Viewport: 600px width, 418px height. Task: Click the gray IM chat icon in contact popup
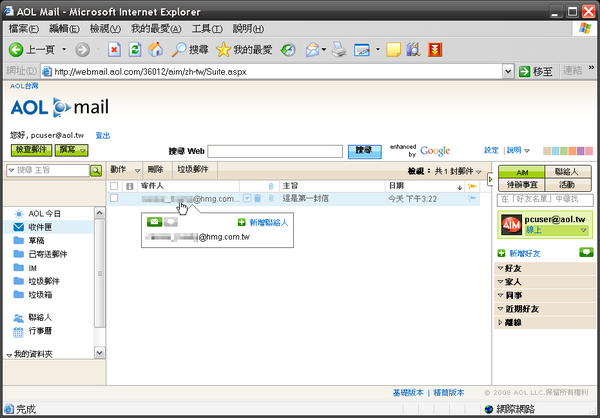pyautogui.click(x=171, y=222)
